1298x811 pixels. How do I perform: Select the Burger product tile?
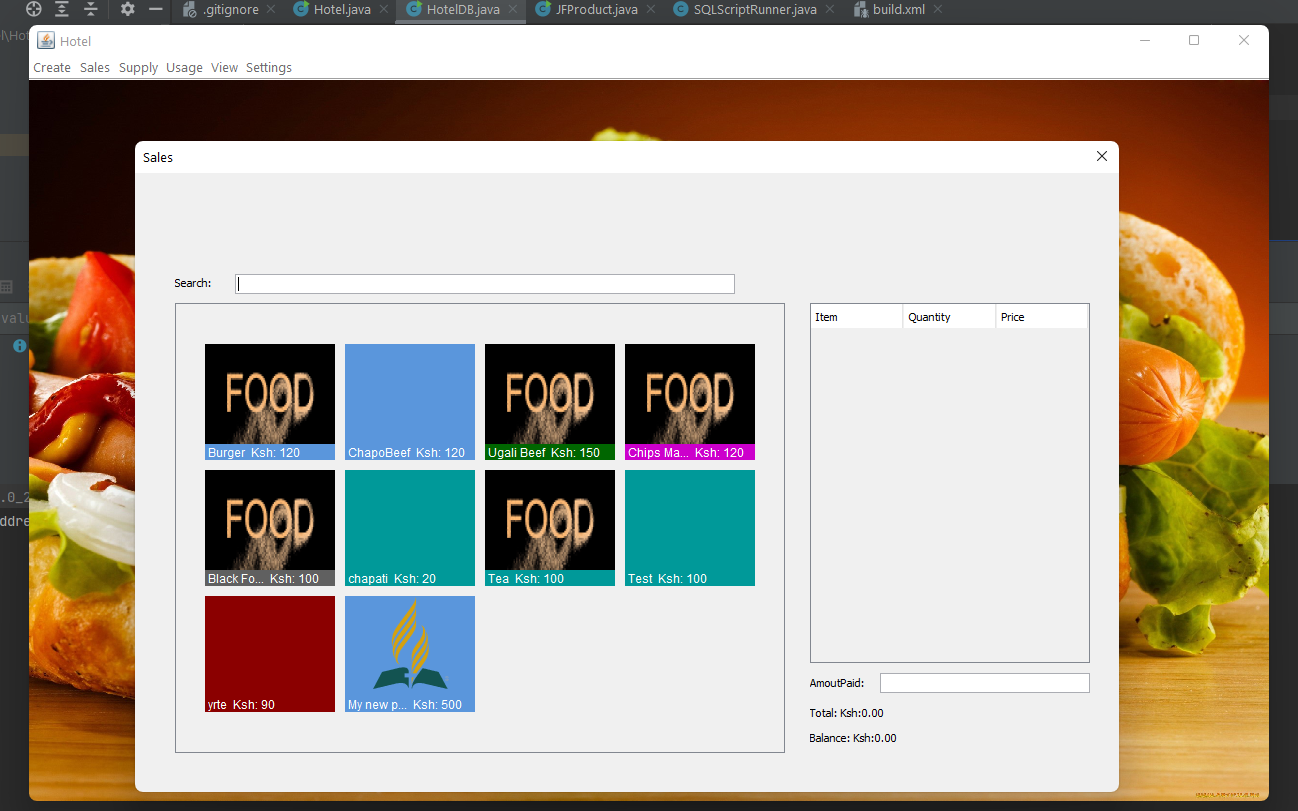[270, 402]
